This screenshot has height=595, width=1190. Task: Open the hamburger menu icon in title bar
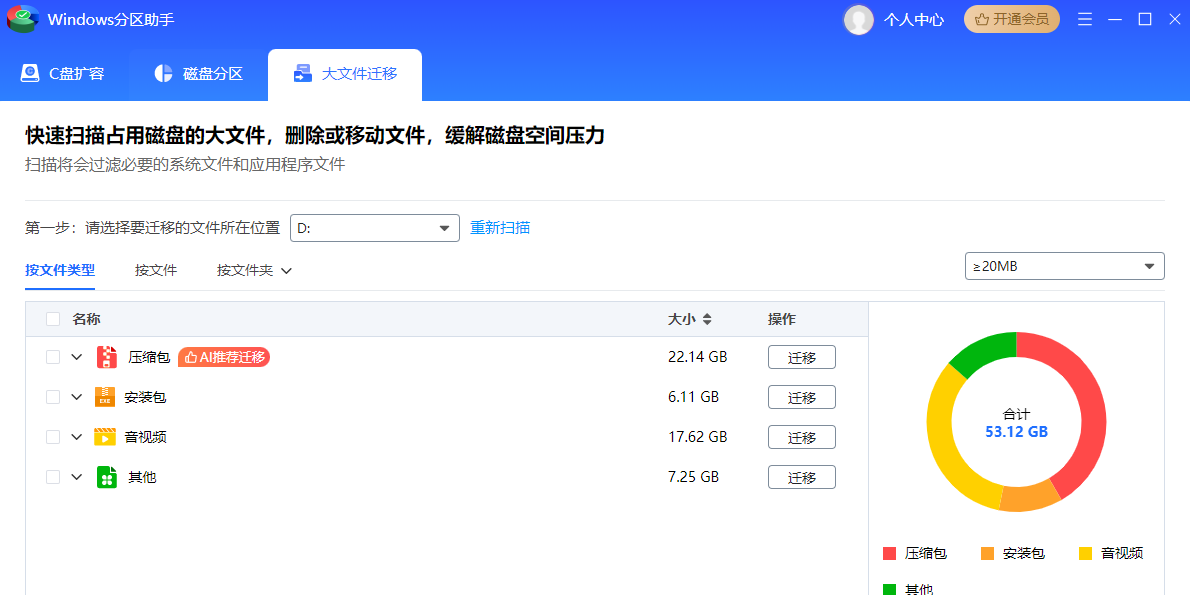tap(1085, 20)
